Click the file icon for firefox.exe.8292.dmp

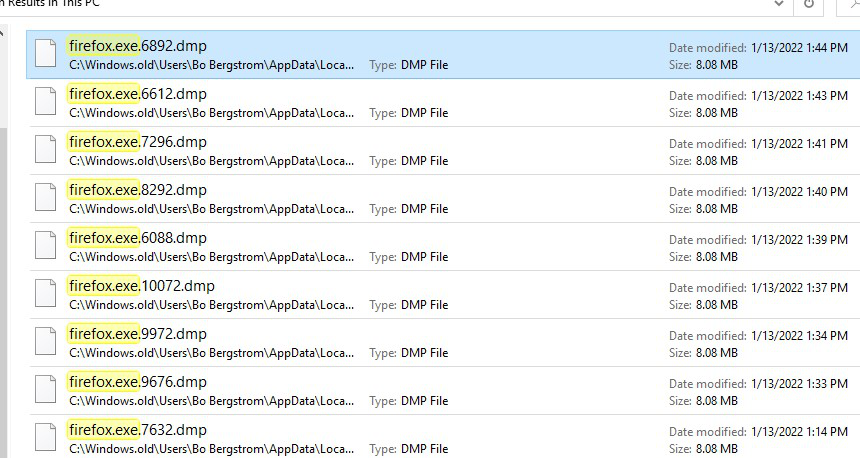46,197
